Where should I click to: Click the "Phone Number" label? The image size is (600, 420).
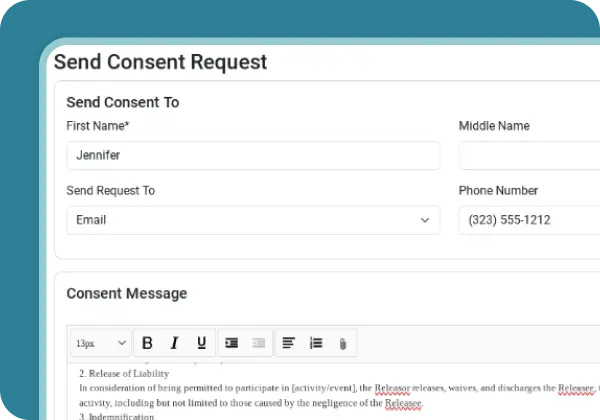coord(498,190)
